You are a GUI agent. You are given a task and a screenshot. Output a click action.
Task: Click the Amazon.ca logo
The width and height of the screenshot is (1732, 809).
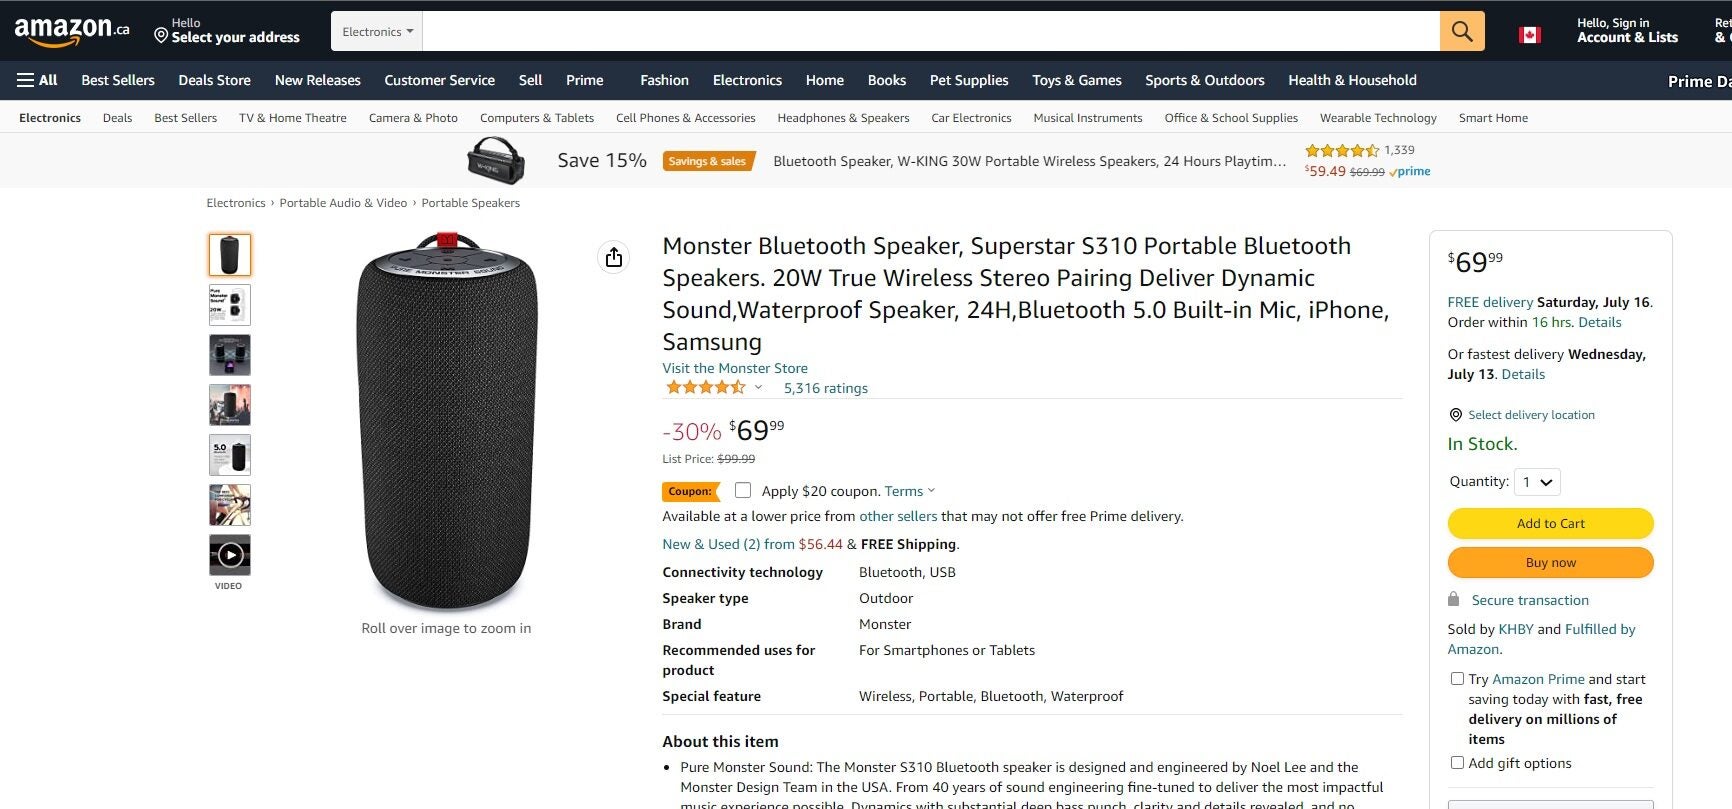(72, 32)
